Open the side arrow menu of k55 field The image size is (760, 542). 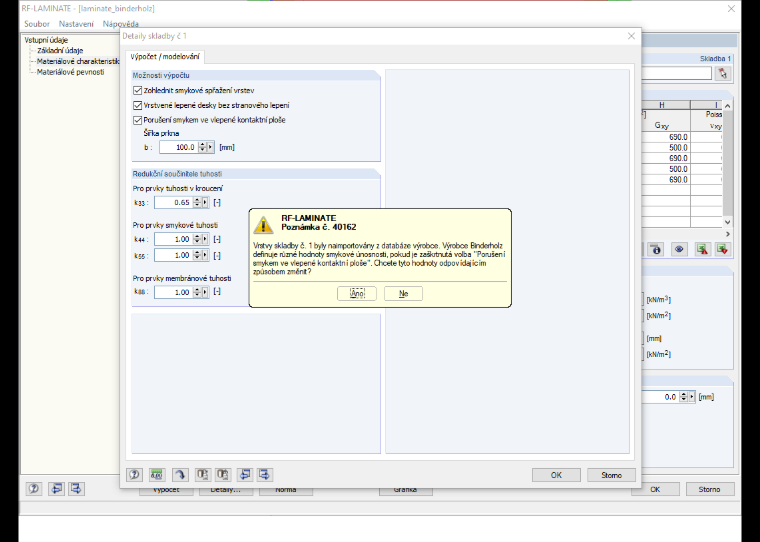point(205,255)
